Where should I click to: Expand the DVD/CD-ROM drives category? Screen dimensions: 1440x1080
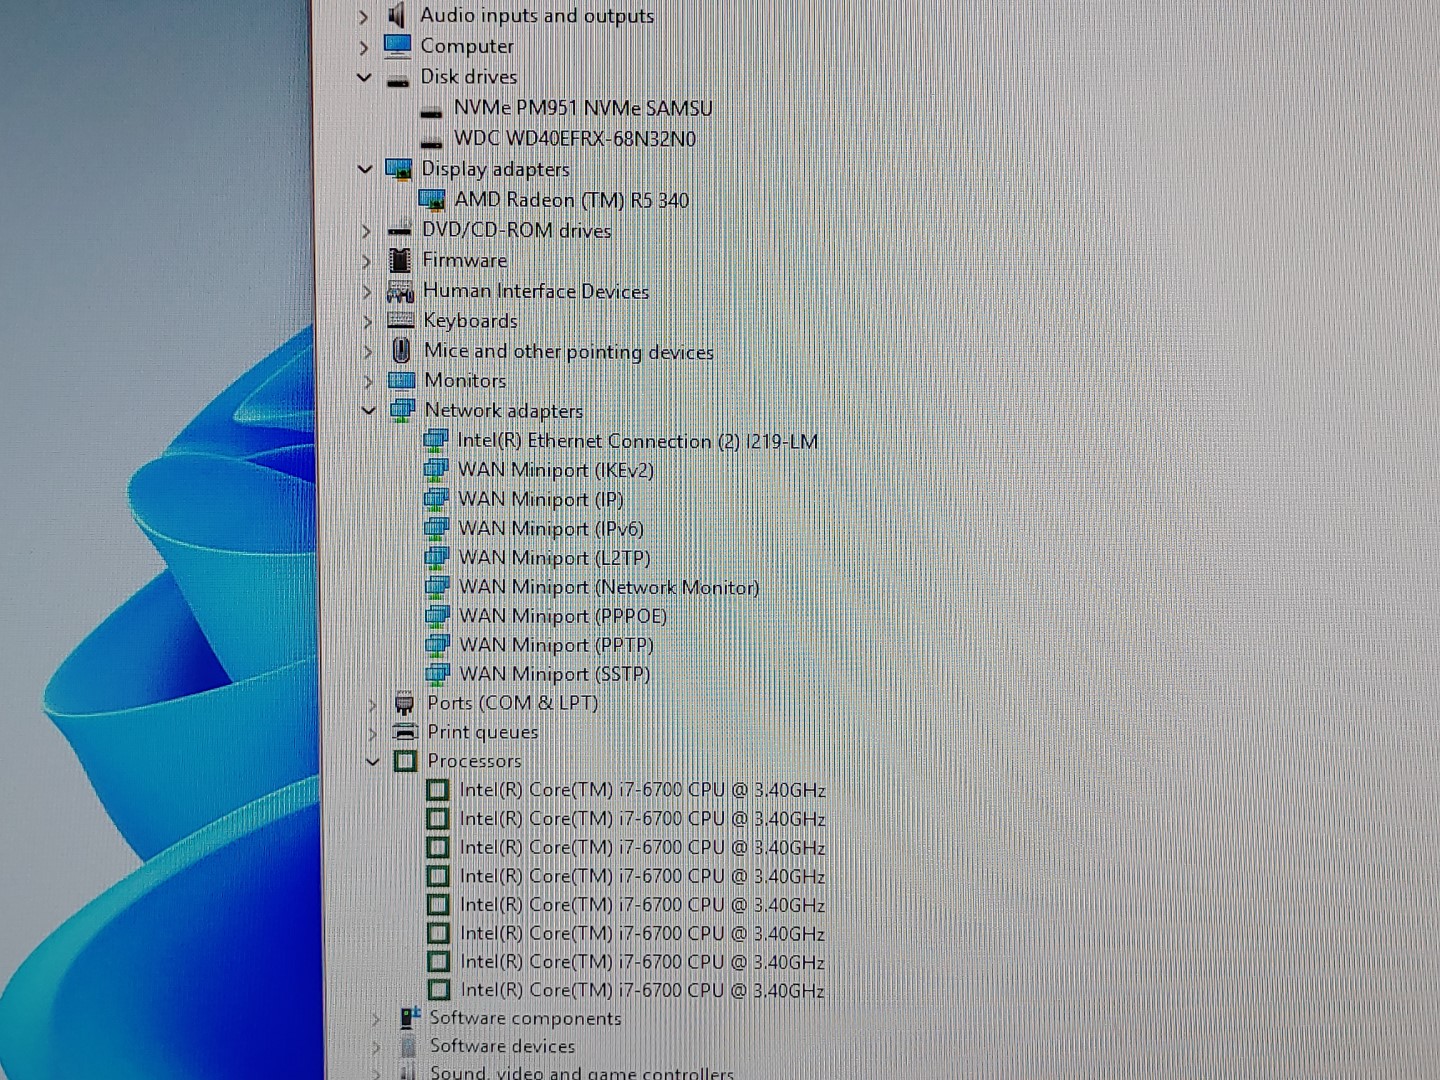coord(366,231)
